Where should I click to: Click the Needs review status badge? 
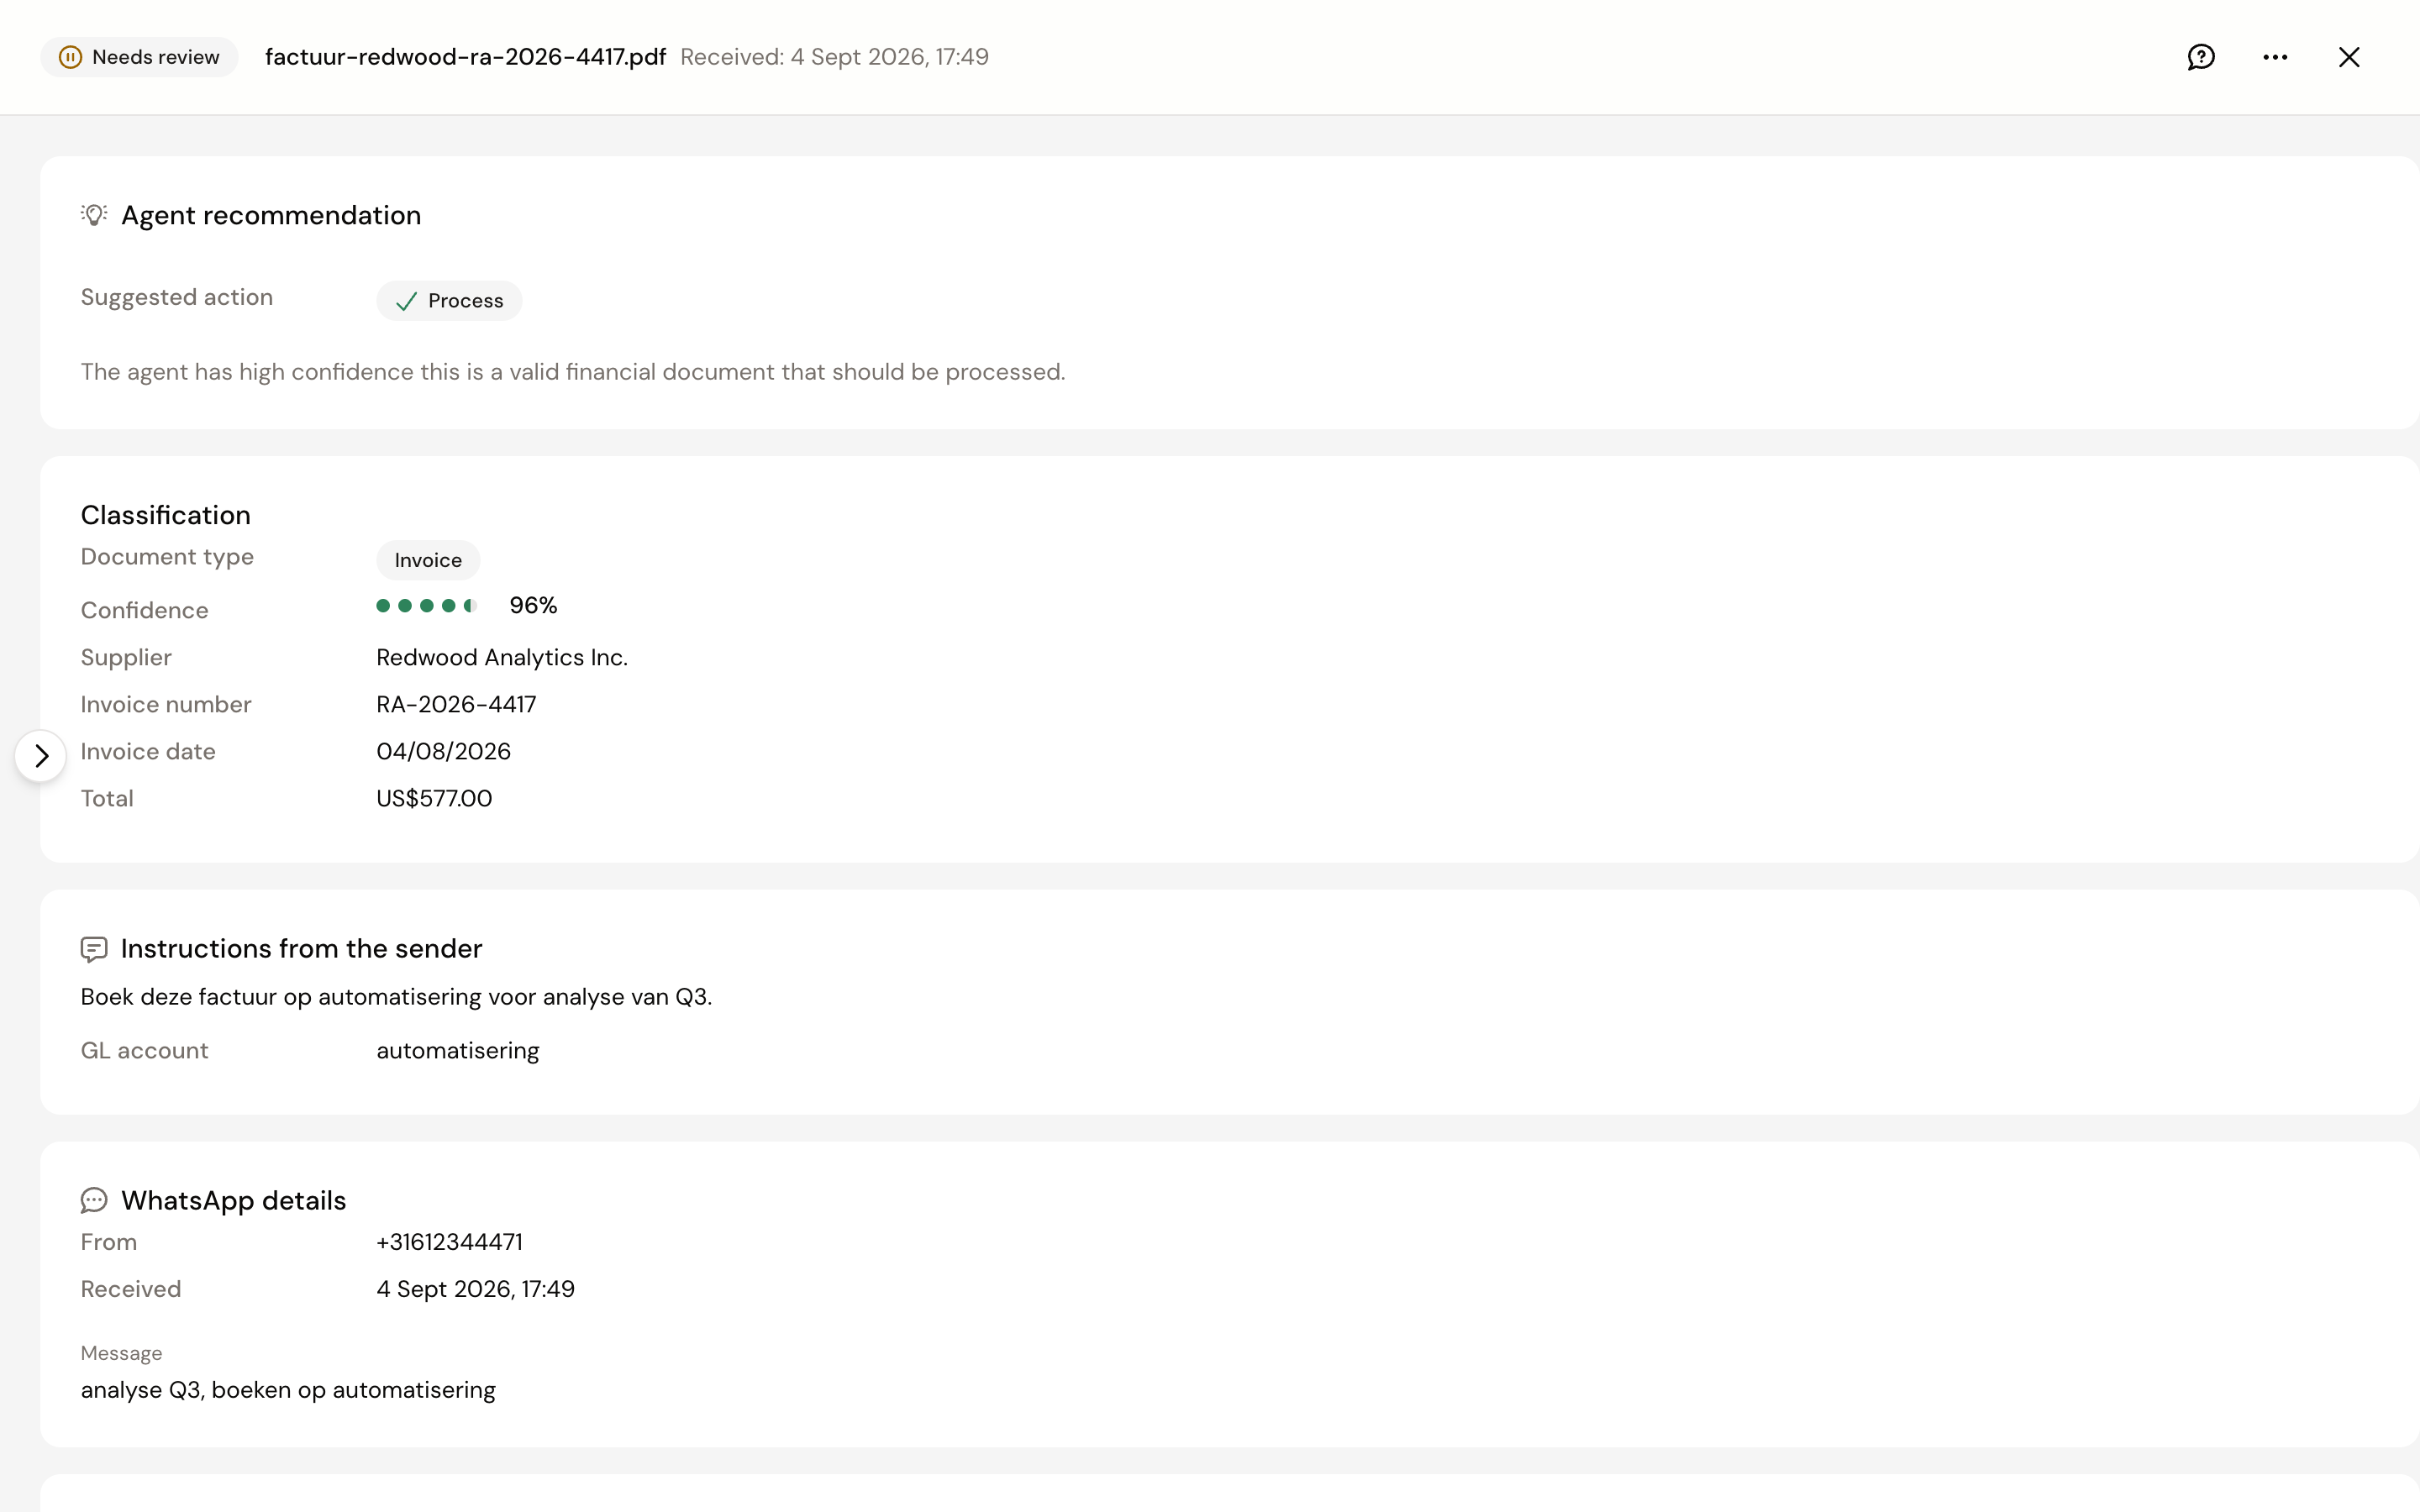point(140,57)
